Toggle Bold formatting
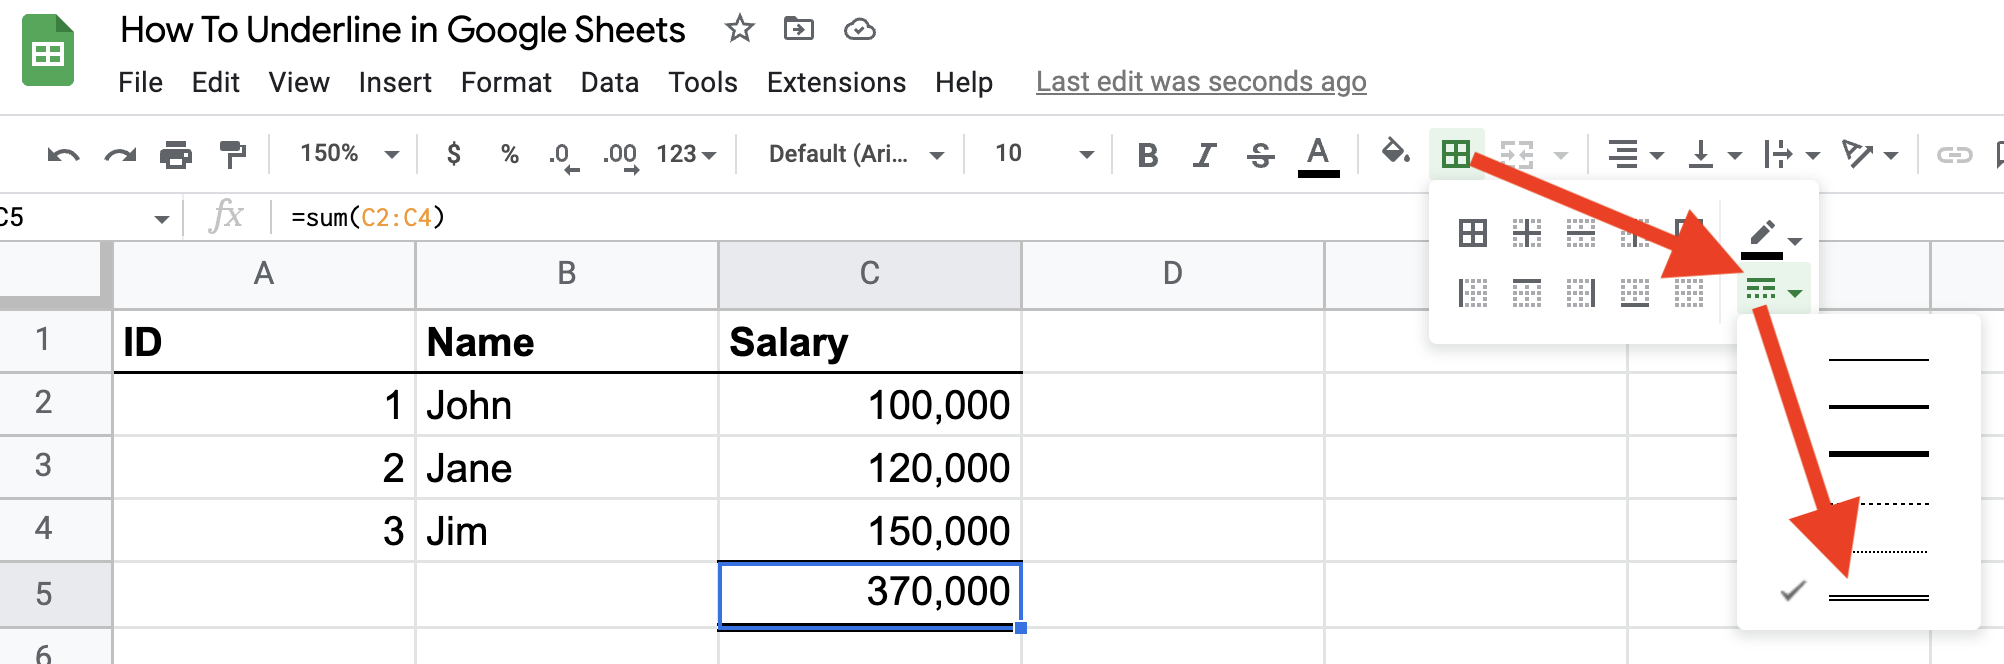 pos(1148,154)
